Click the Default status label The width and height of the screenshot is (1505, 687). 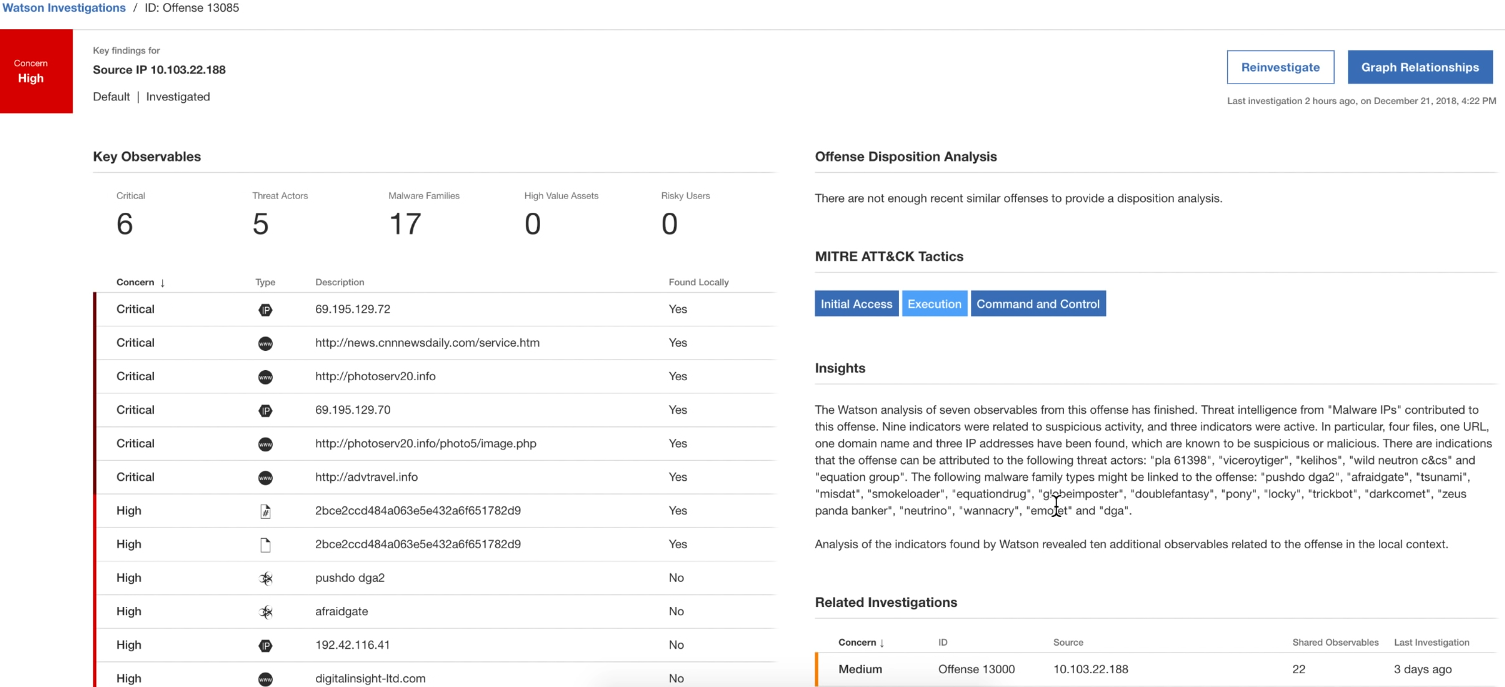click(111, 97)
